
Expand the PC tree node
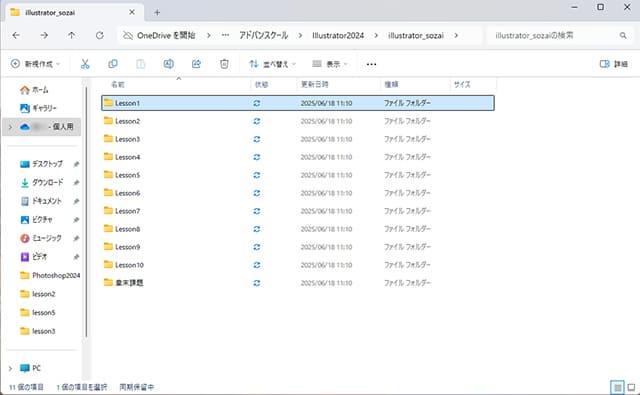10,368
